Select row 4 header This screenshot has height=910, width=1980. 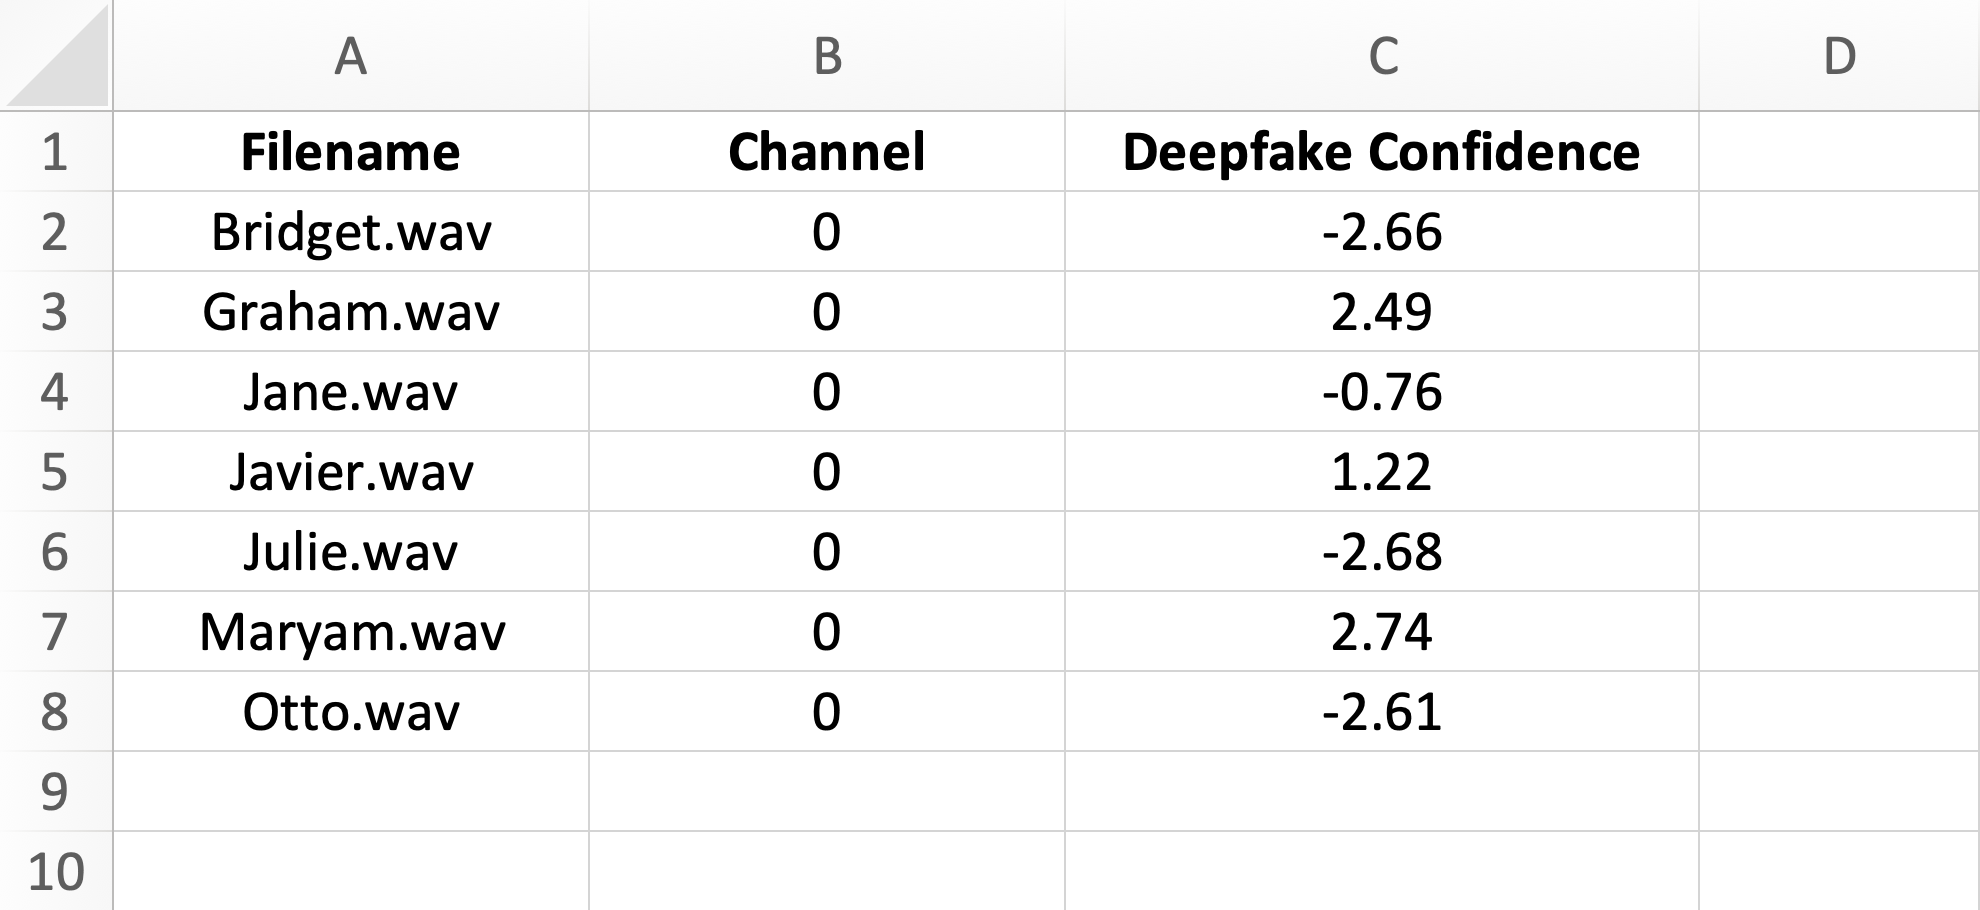pyautogui.click(x=56, y=391)
